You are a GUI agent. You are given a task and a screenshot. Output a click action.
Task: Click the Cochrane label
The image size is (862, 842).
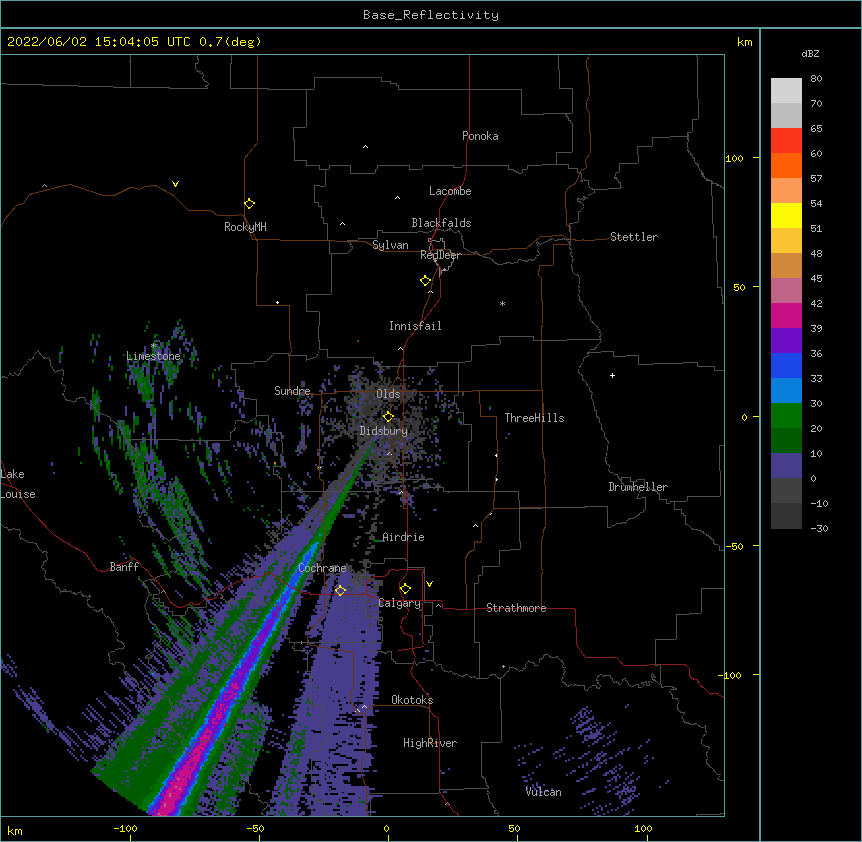(x=322, y=568)
